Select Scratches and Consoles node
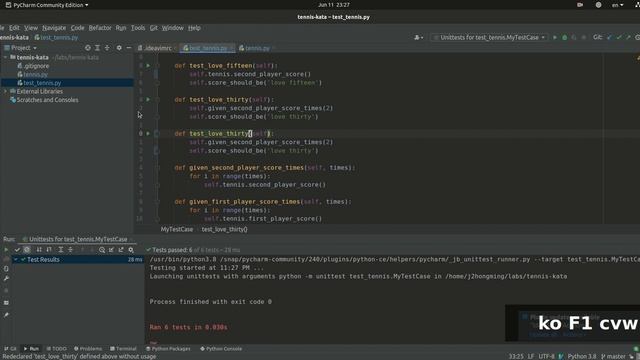 pos(44,100)
